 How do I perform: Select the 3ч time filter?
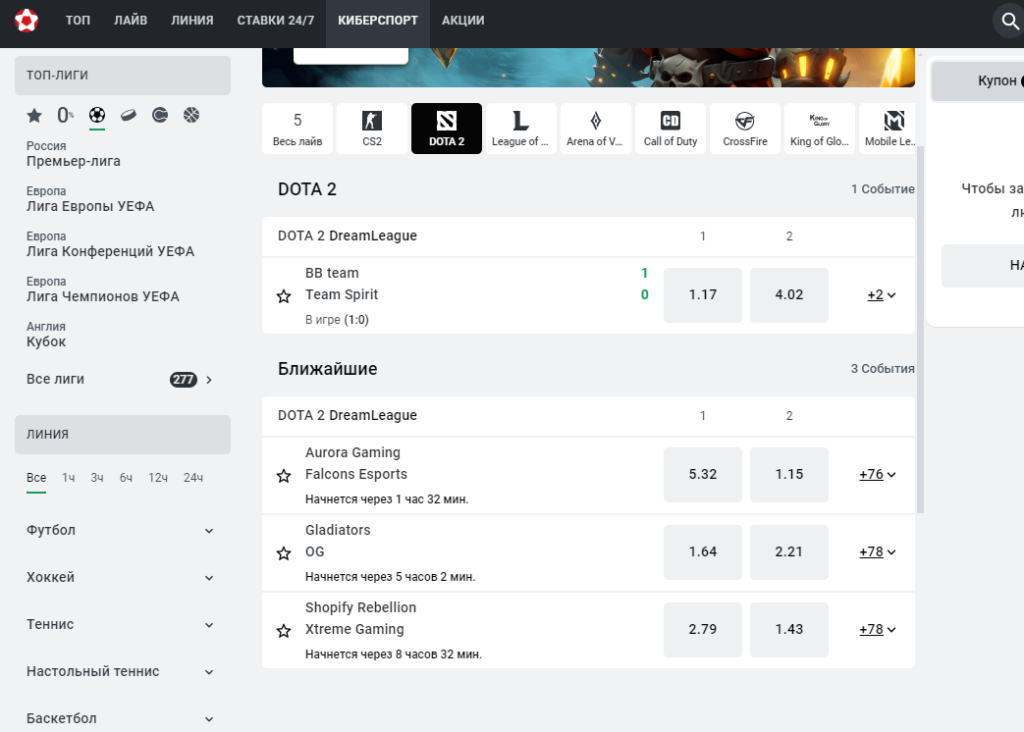click(x=97, y=478)
